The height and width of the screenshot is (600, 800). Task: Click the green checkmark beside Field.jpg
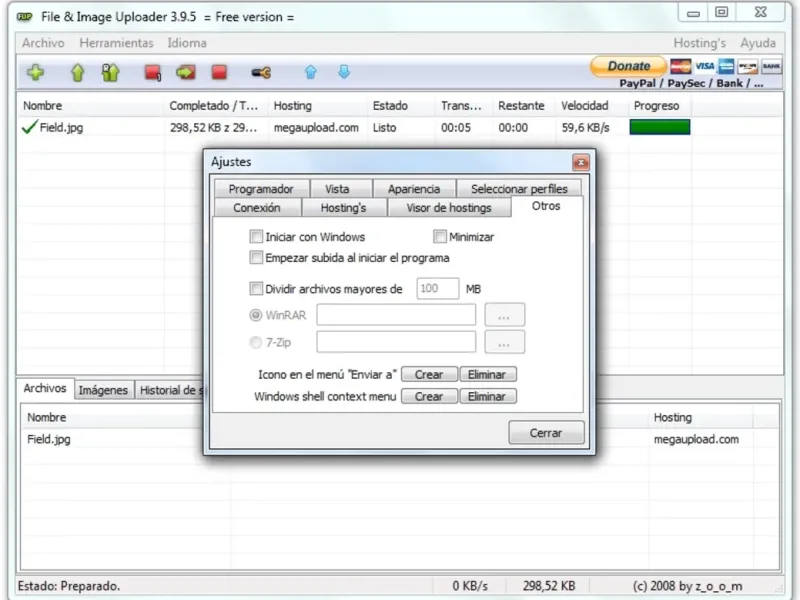pos(30,127)
